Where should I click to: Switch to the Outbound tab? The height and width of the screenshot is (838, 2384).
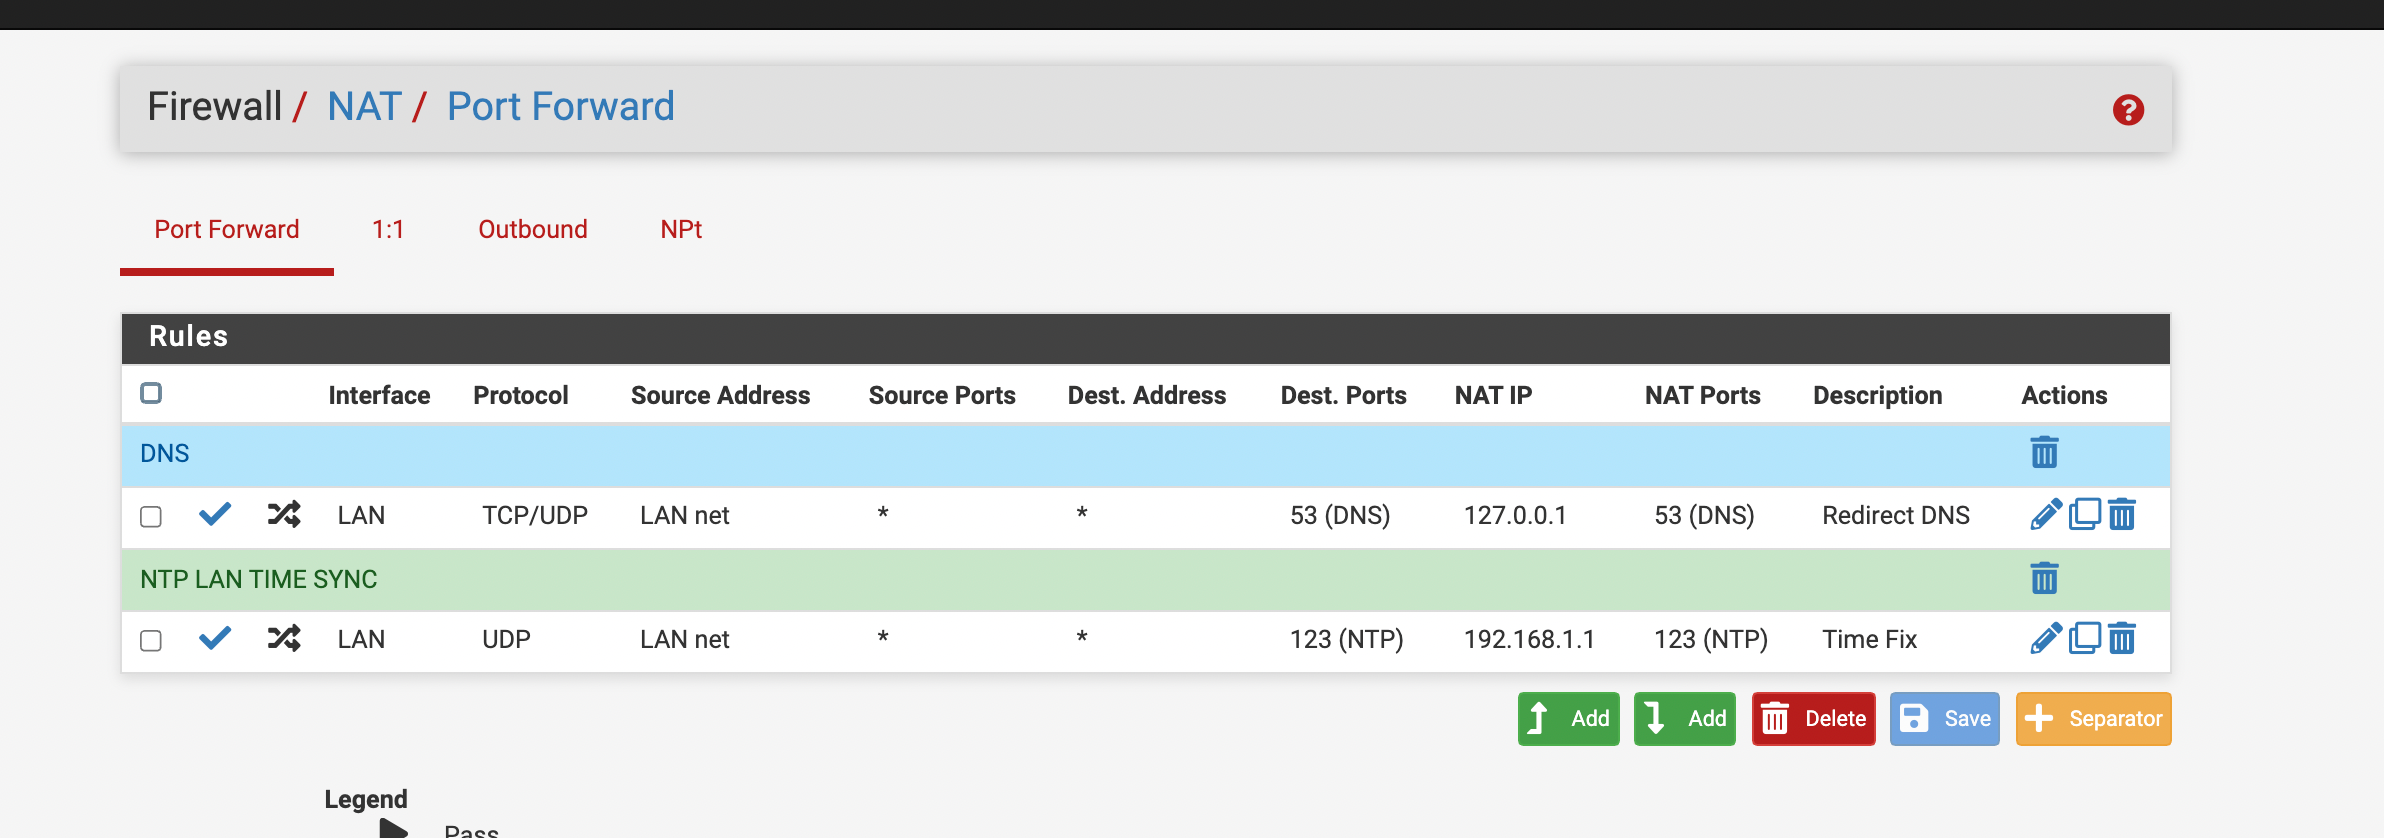533,229
